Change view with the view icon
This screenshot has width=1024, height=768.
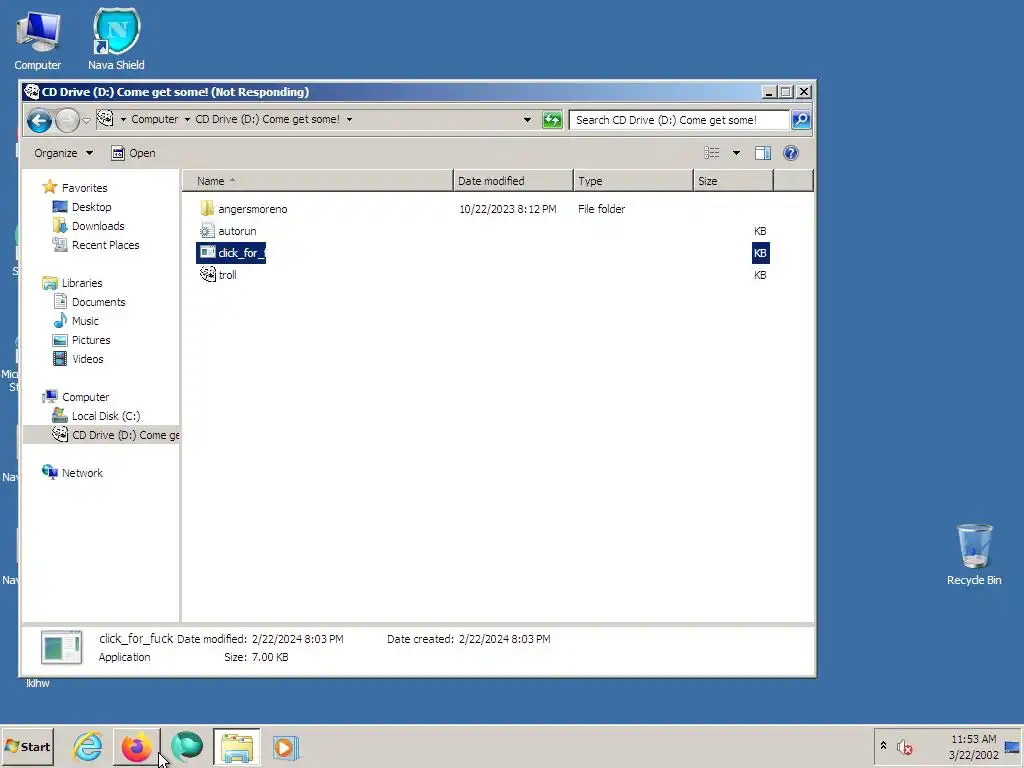[712, 153]
